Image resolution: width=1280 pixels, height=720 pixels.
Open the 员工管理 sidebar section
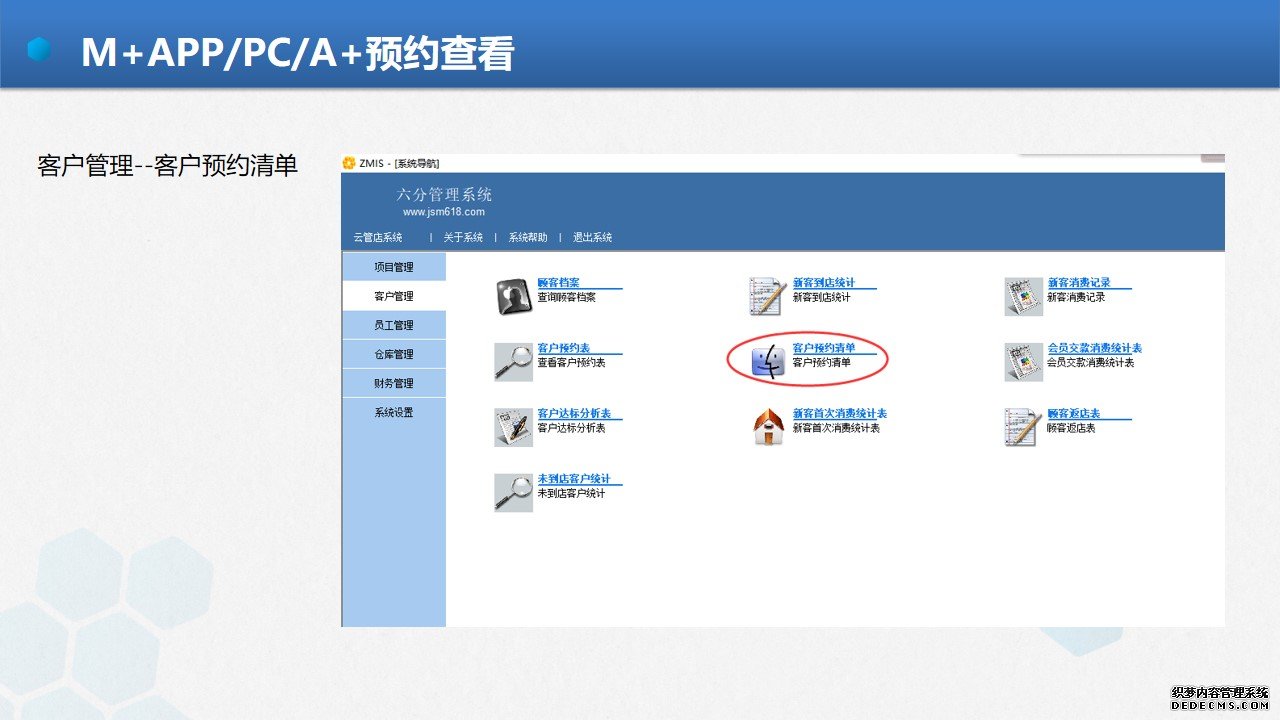pos(394,325)
